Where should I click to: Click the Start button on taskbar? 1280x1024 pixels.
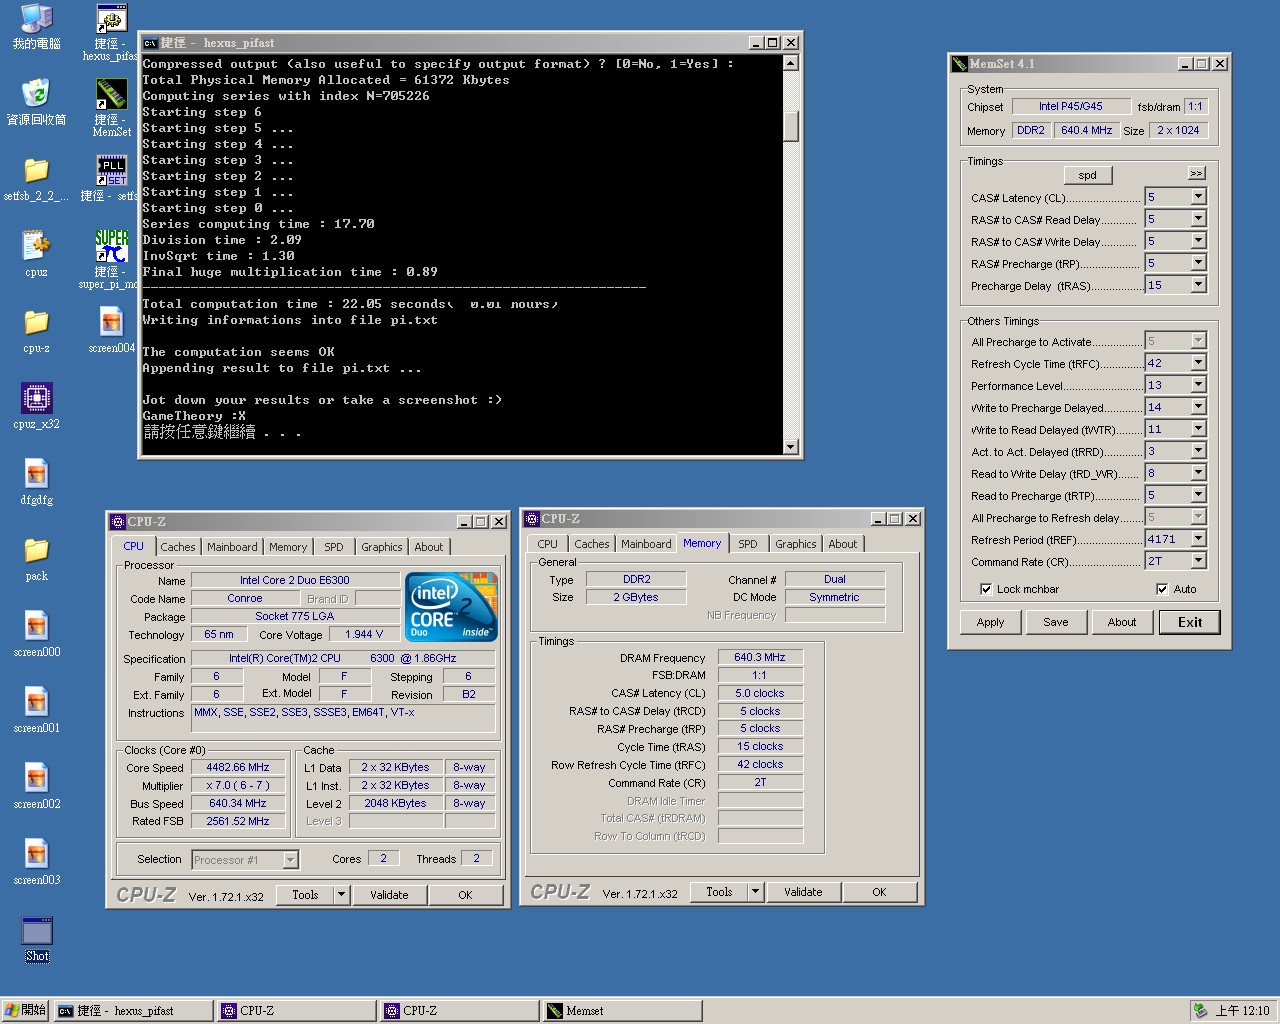(x=25, y=1011)
